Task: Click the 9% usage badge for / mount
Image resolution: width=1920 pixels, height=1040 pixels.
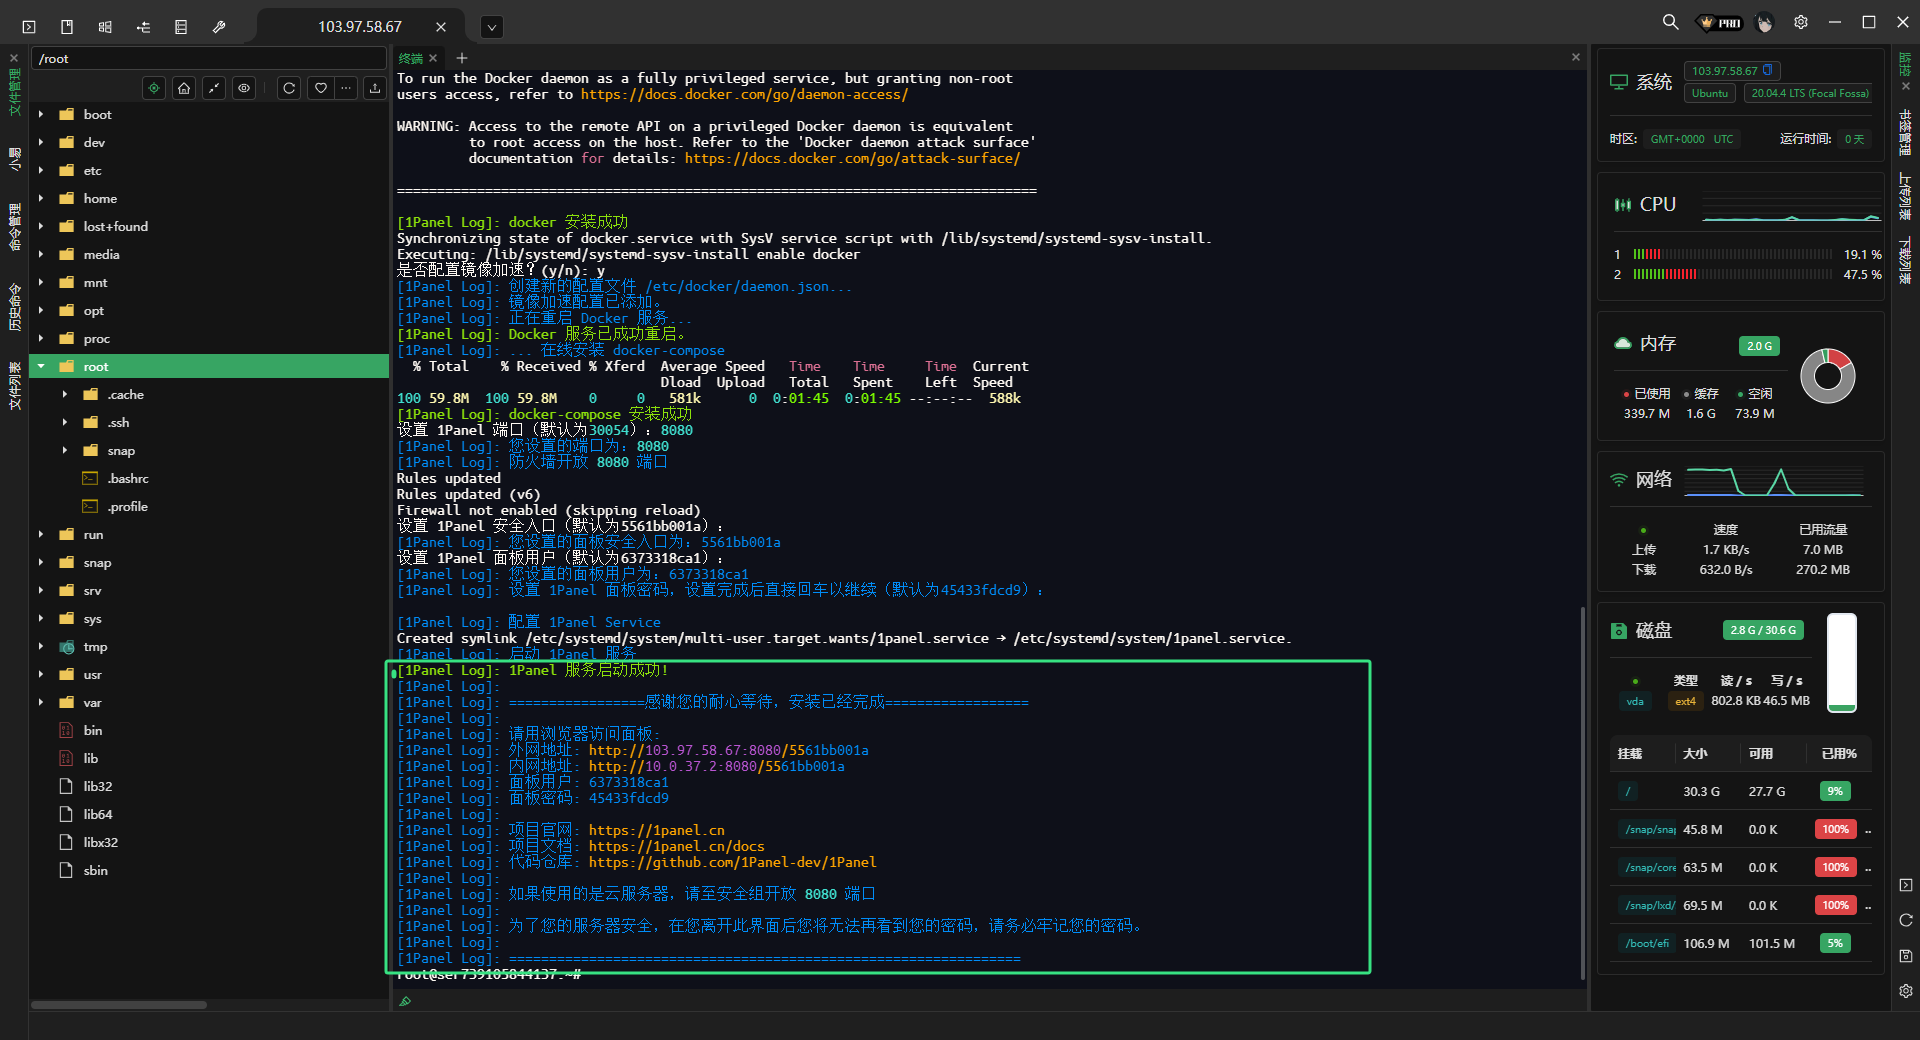Action: click(x=1835, y=791)
